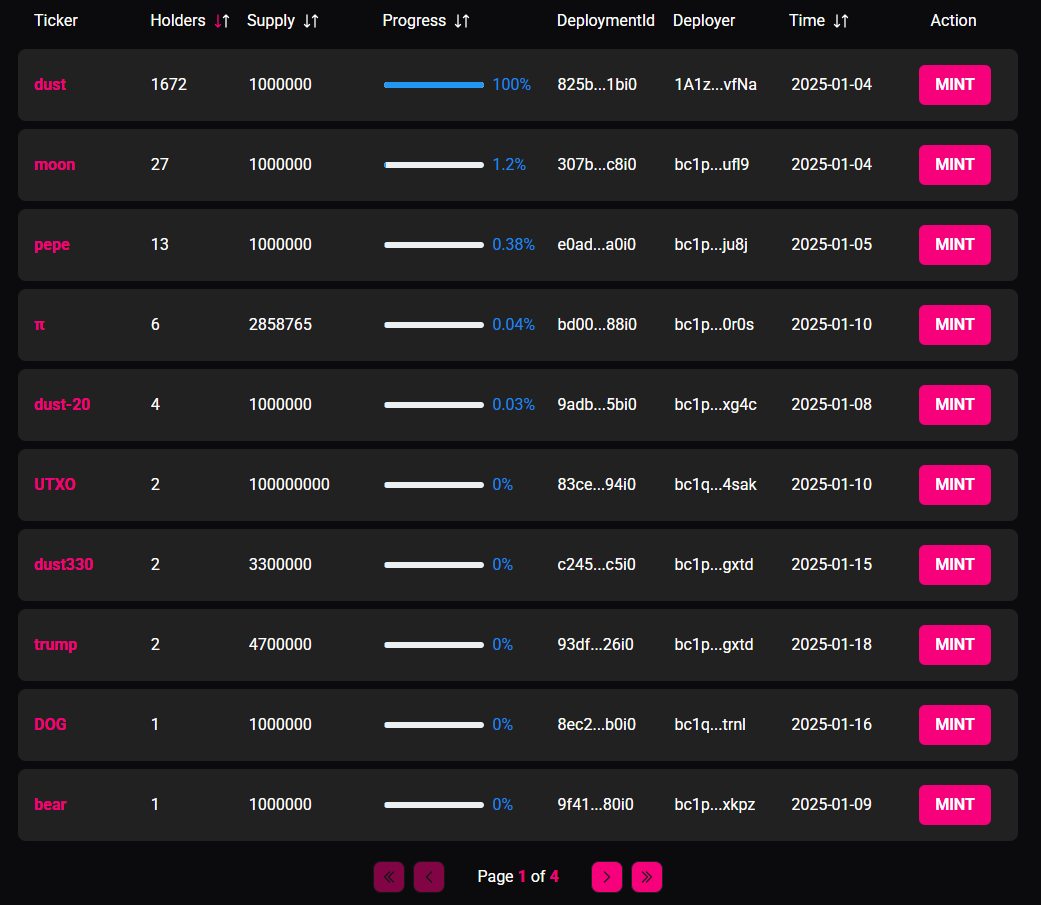Open the dust ticker link

click(x=50, y=85)
